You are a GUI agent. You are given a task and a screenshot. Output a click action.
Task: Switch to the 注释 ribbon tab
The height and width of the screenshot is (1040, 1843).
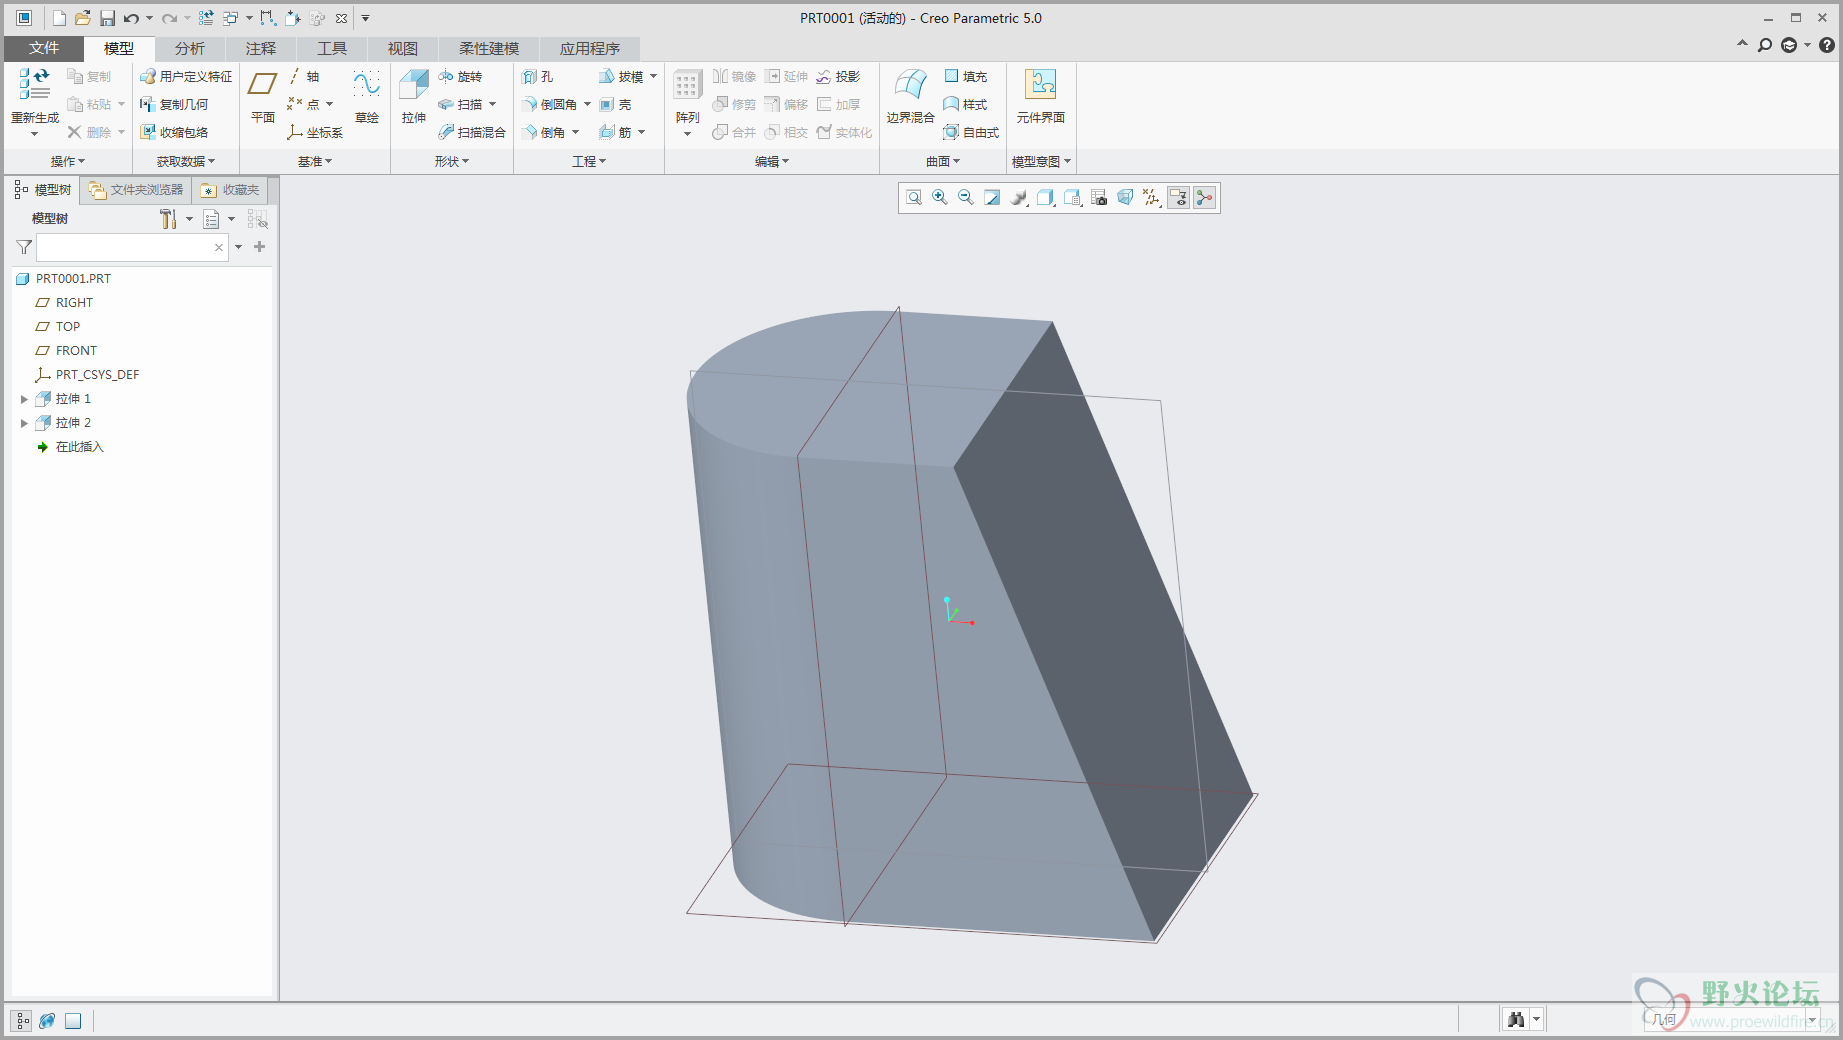[260, 48]
